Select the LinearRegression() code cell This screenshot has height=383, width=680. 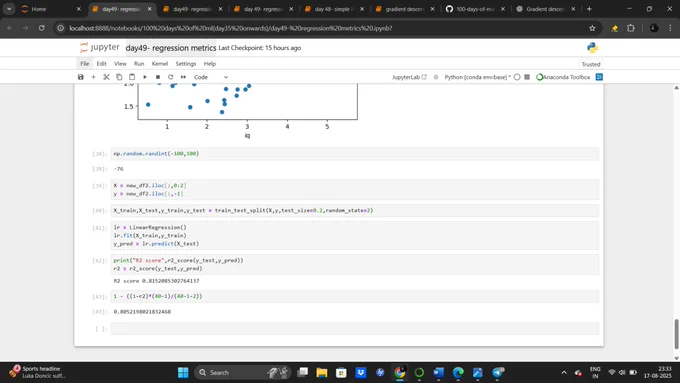(x=355, y=236)
